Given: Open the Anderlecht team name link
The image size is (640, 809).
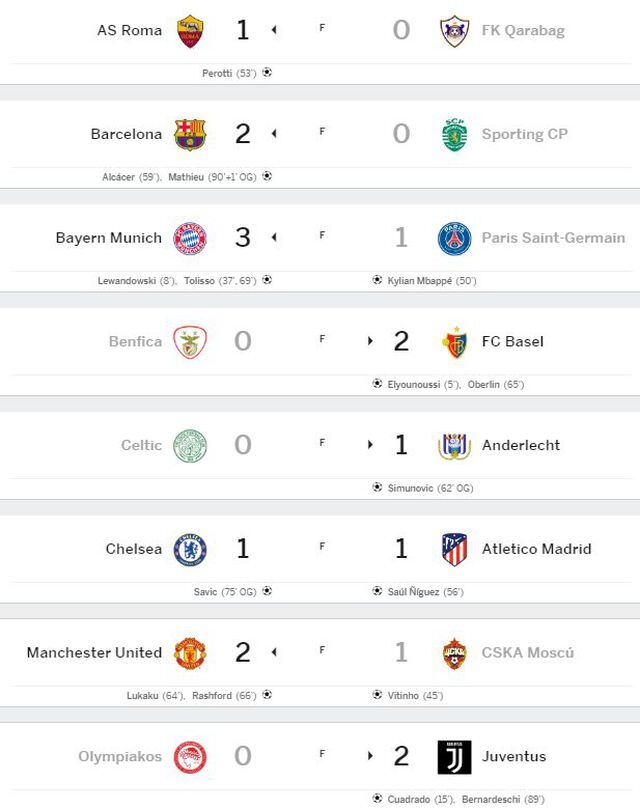Looking at the screenshot, I should pyautogui.click(x=520, y=445).
